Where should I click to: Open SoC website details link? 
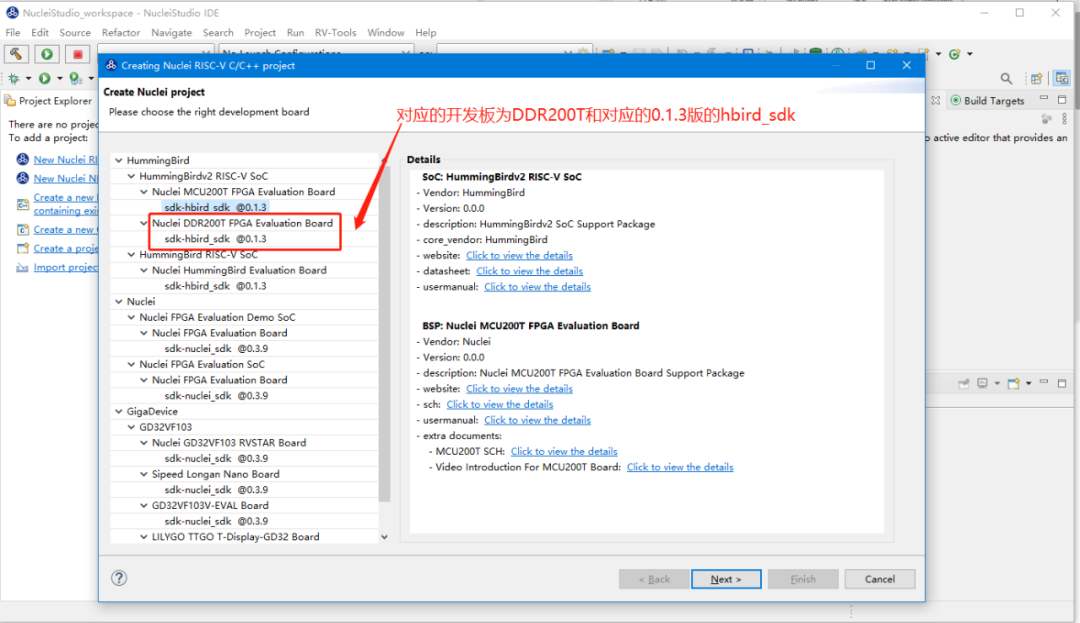coord(519,255)
